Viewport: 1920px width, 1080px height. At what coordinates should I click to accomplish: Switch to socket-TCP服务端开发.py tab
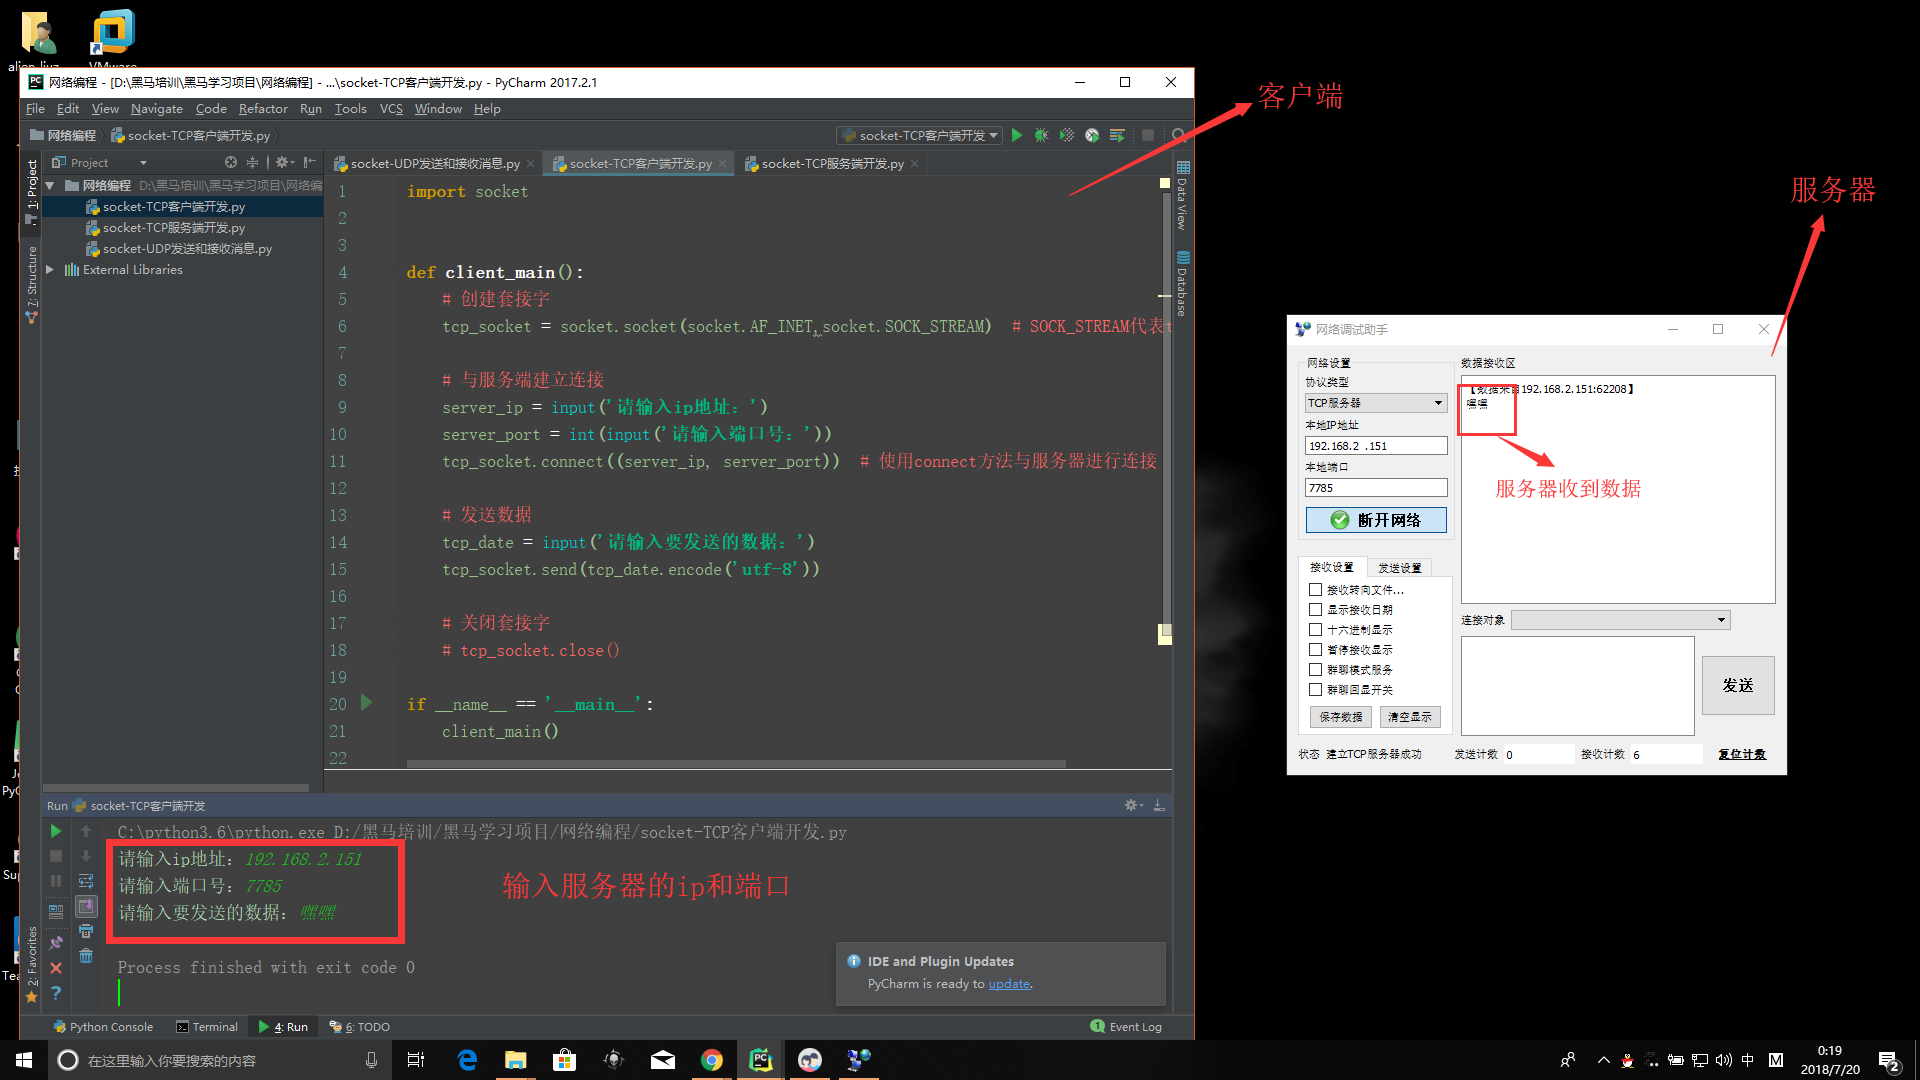(x=831, y=164)
